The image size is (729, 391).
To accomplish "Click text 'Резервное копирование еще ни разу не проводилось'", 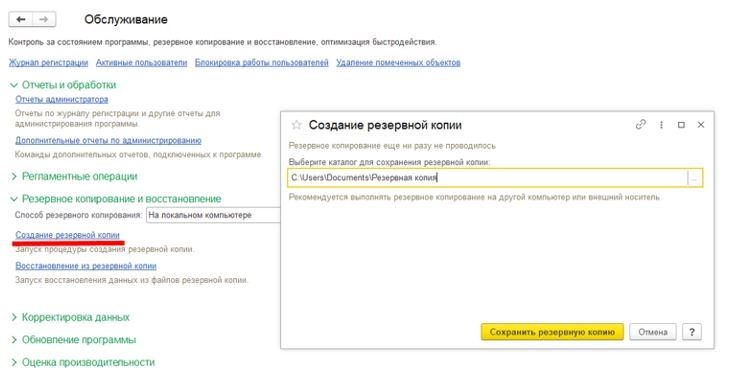I will 392,146.
